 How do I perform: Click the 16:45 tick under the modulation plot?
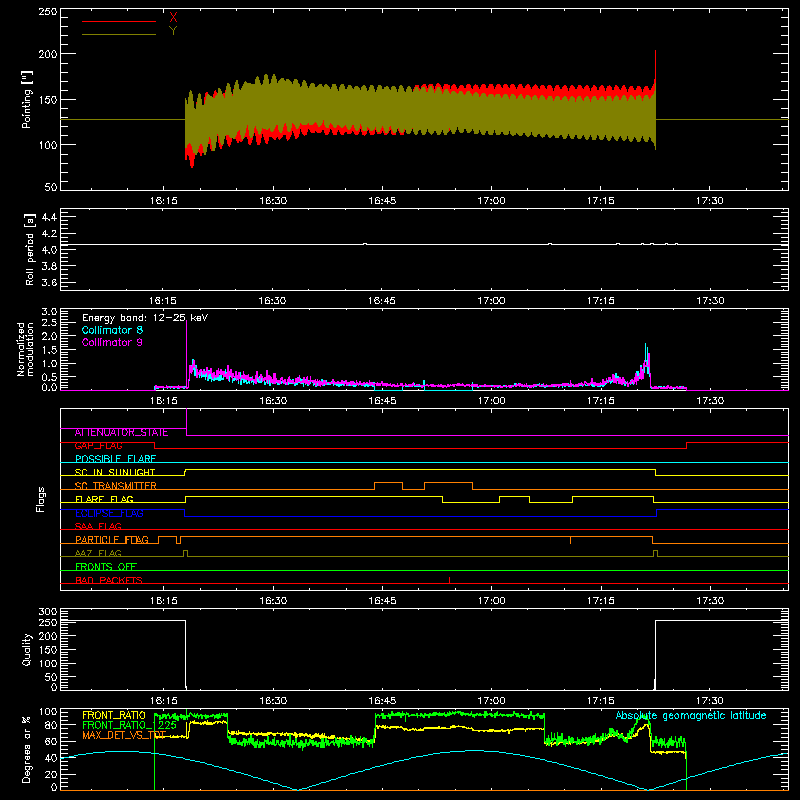[x=382, y=401]
